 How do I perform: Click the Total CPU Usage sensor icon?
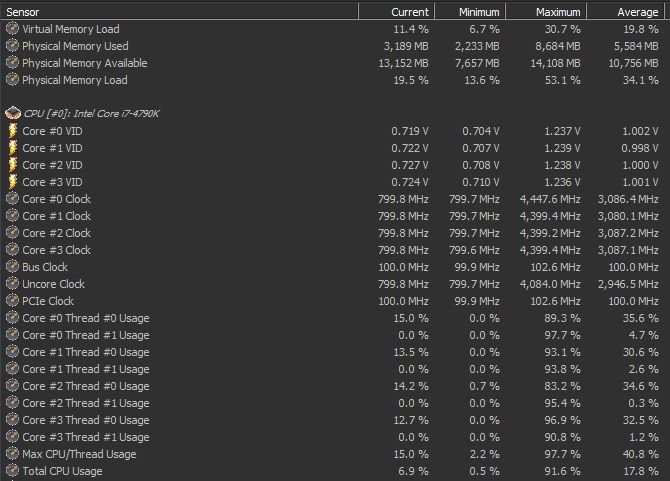12,471
